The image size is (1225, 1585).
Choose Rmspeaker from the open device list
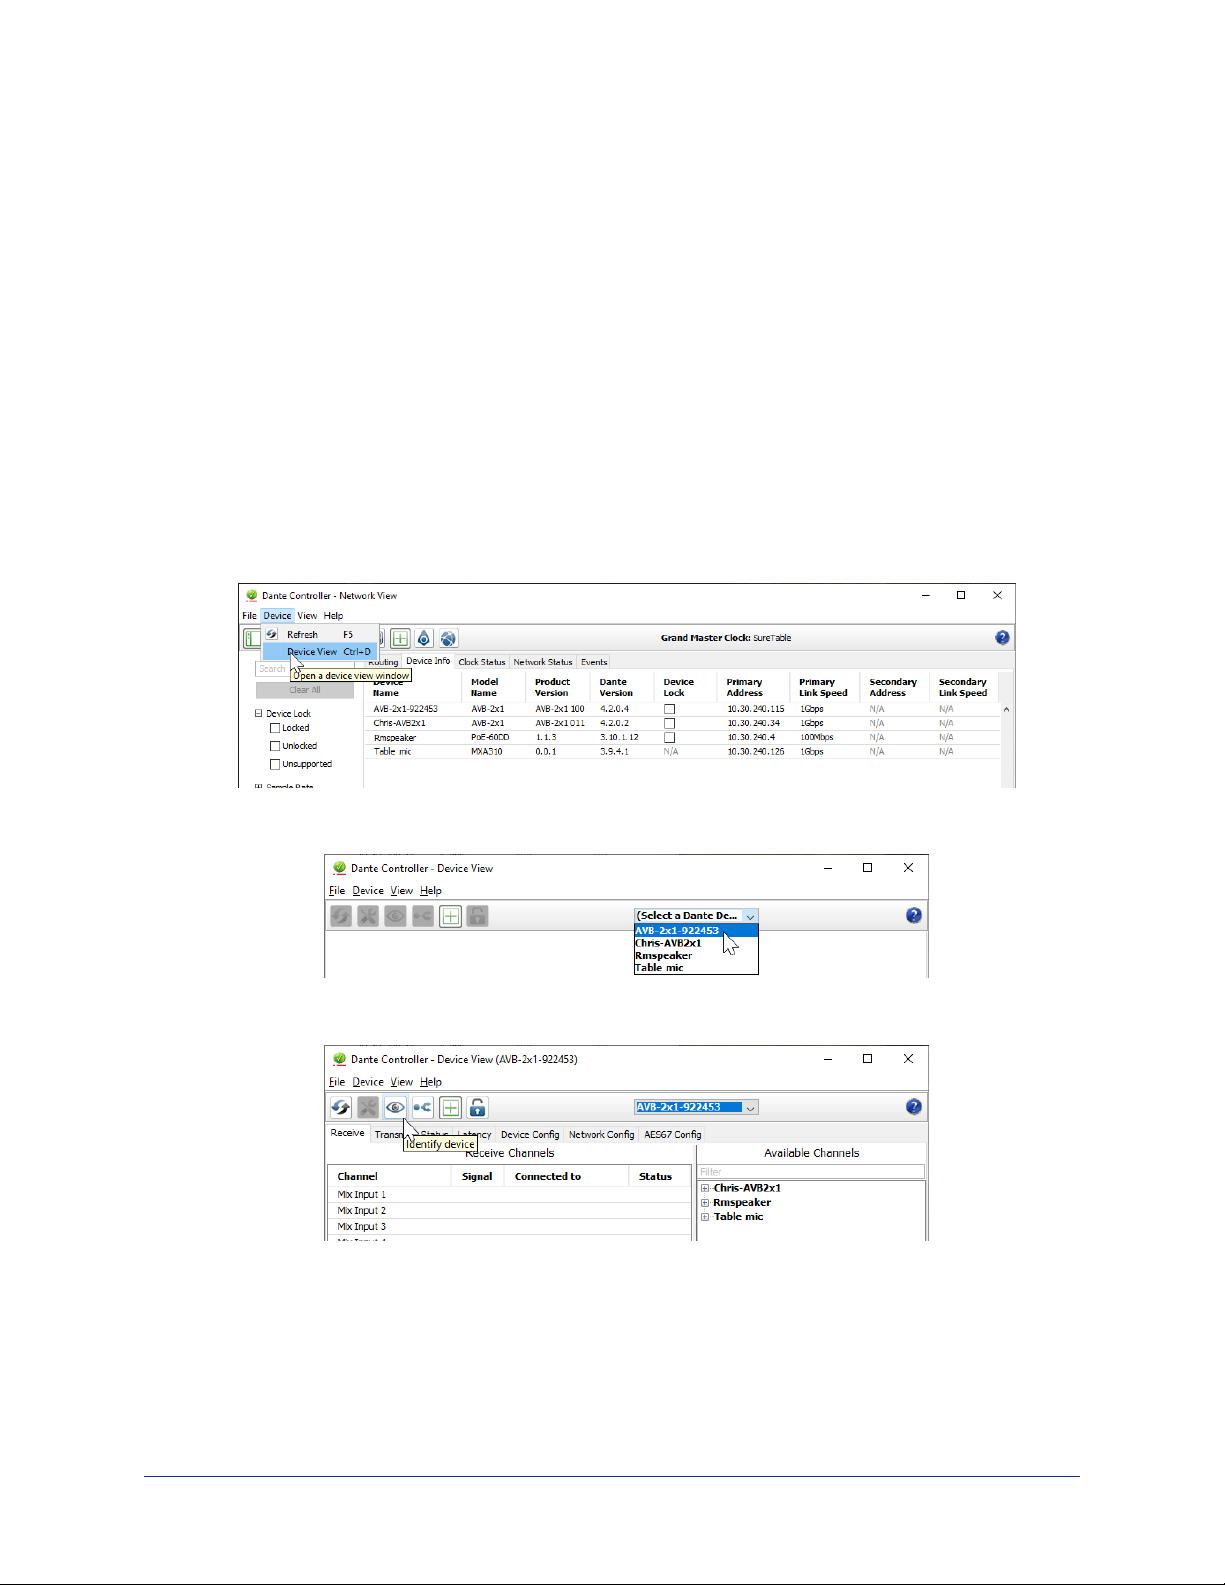point(696,956)
